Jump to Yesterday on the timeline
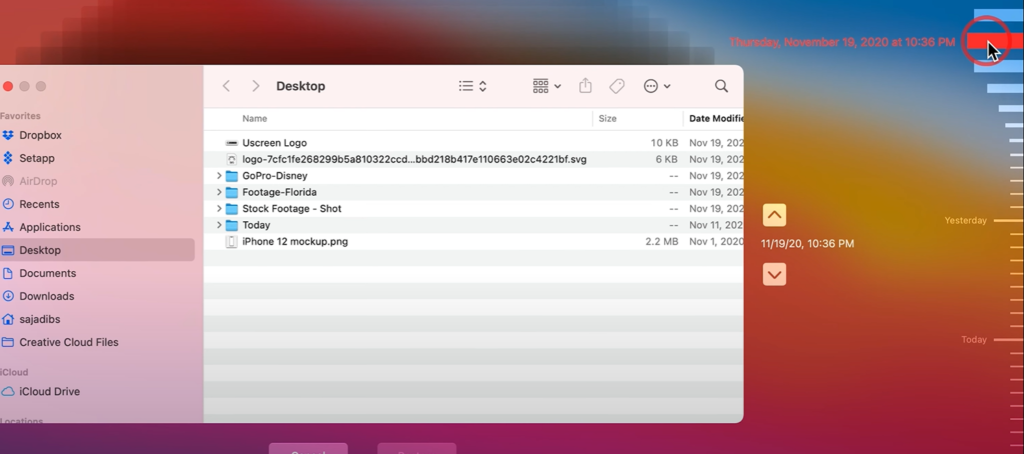Screen dimensions: 1024x454 point(966,221)
